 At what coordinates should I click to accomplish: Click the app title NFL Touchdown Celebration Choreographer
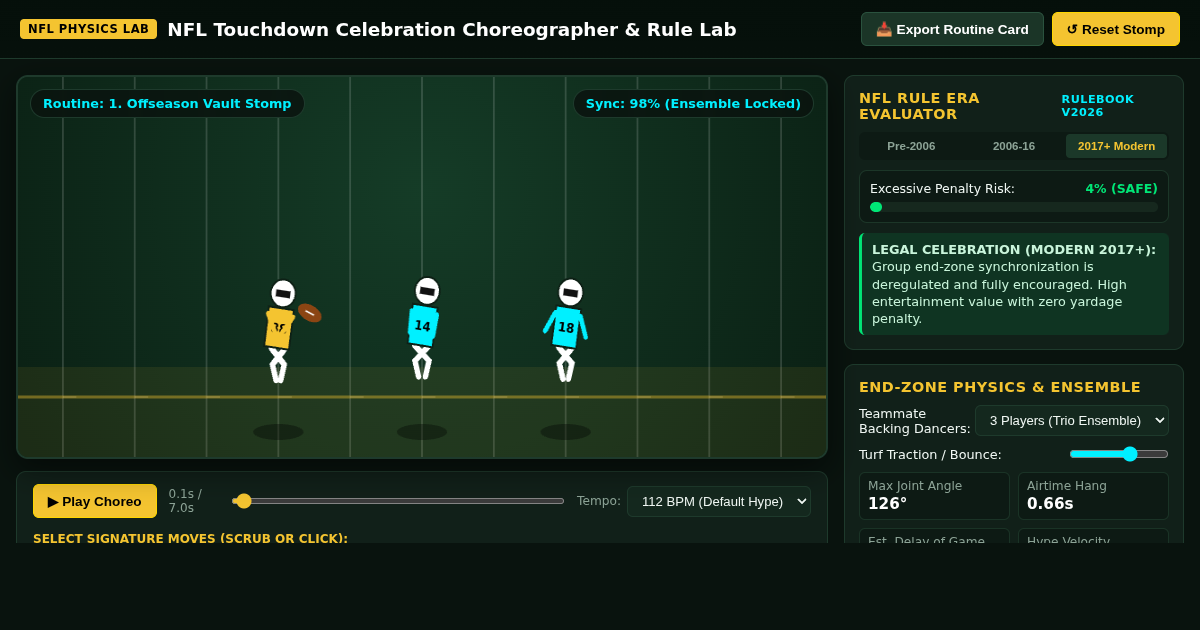(452, 29)
